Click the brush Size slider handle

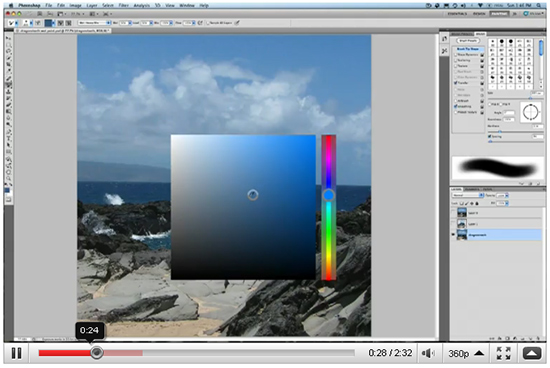(x=530, y=98)
